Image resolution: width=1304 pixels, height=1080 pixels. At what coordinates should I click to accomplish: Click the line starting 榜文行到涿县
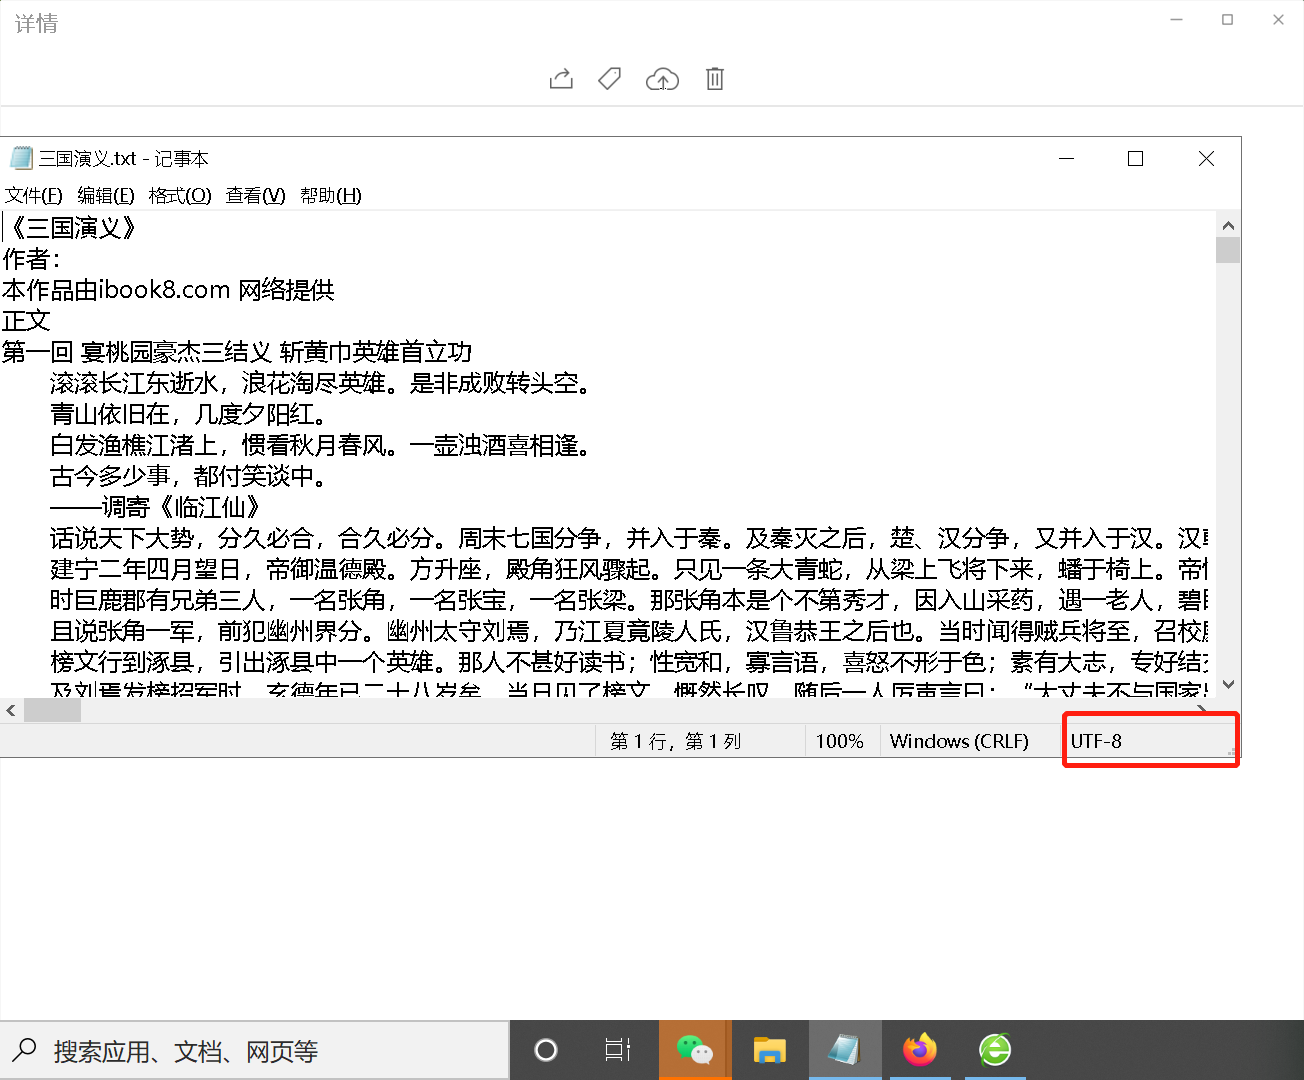[629, 662]
